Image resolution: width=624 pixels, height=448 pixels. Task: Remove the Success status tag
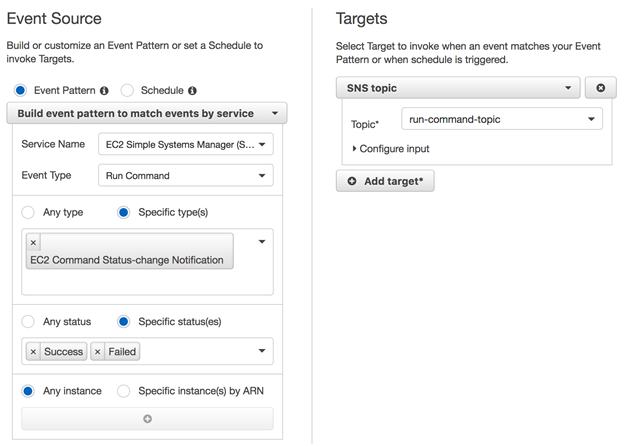pyautogui.click(x=33, y=352)
